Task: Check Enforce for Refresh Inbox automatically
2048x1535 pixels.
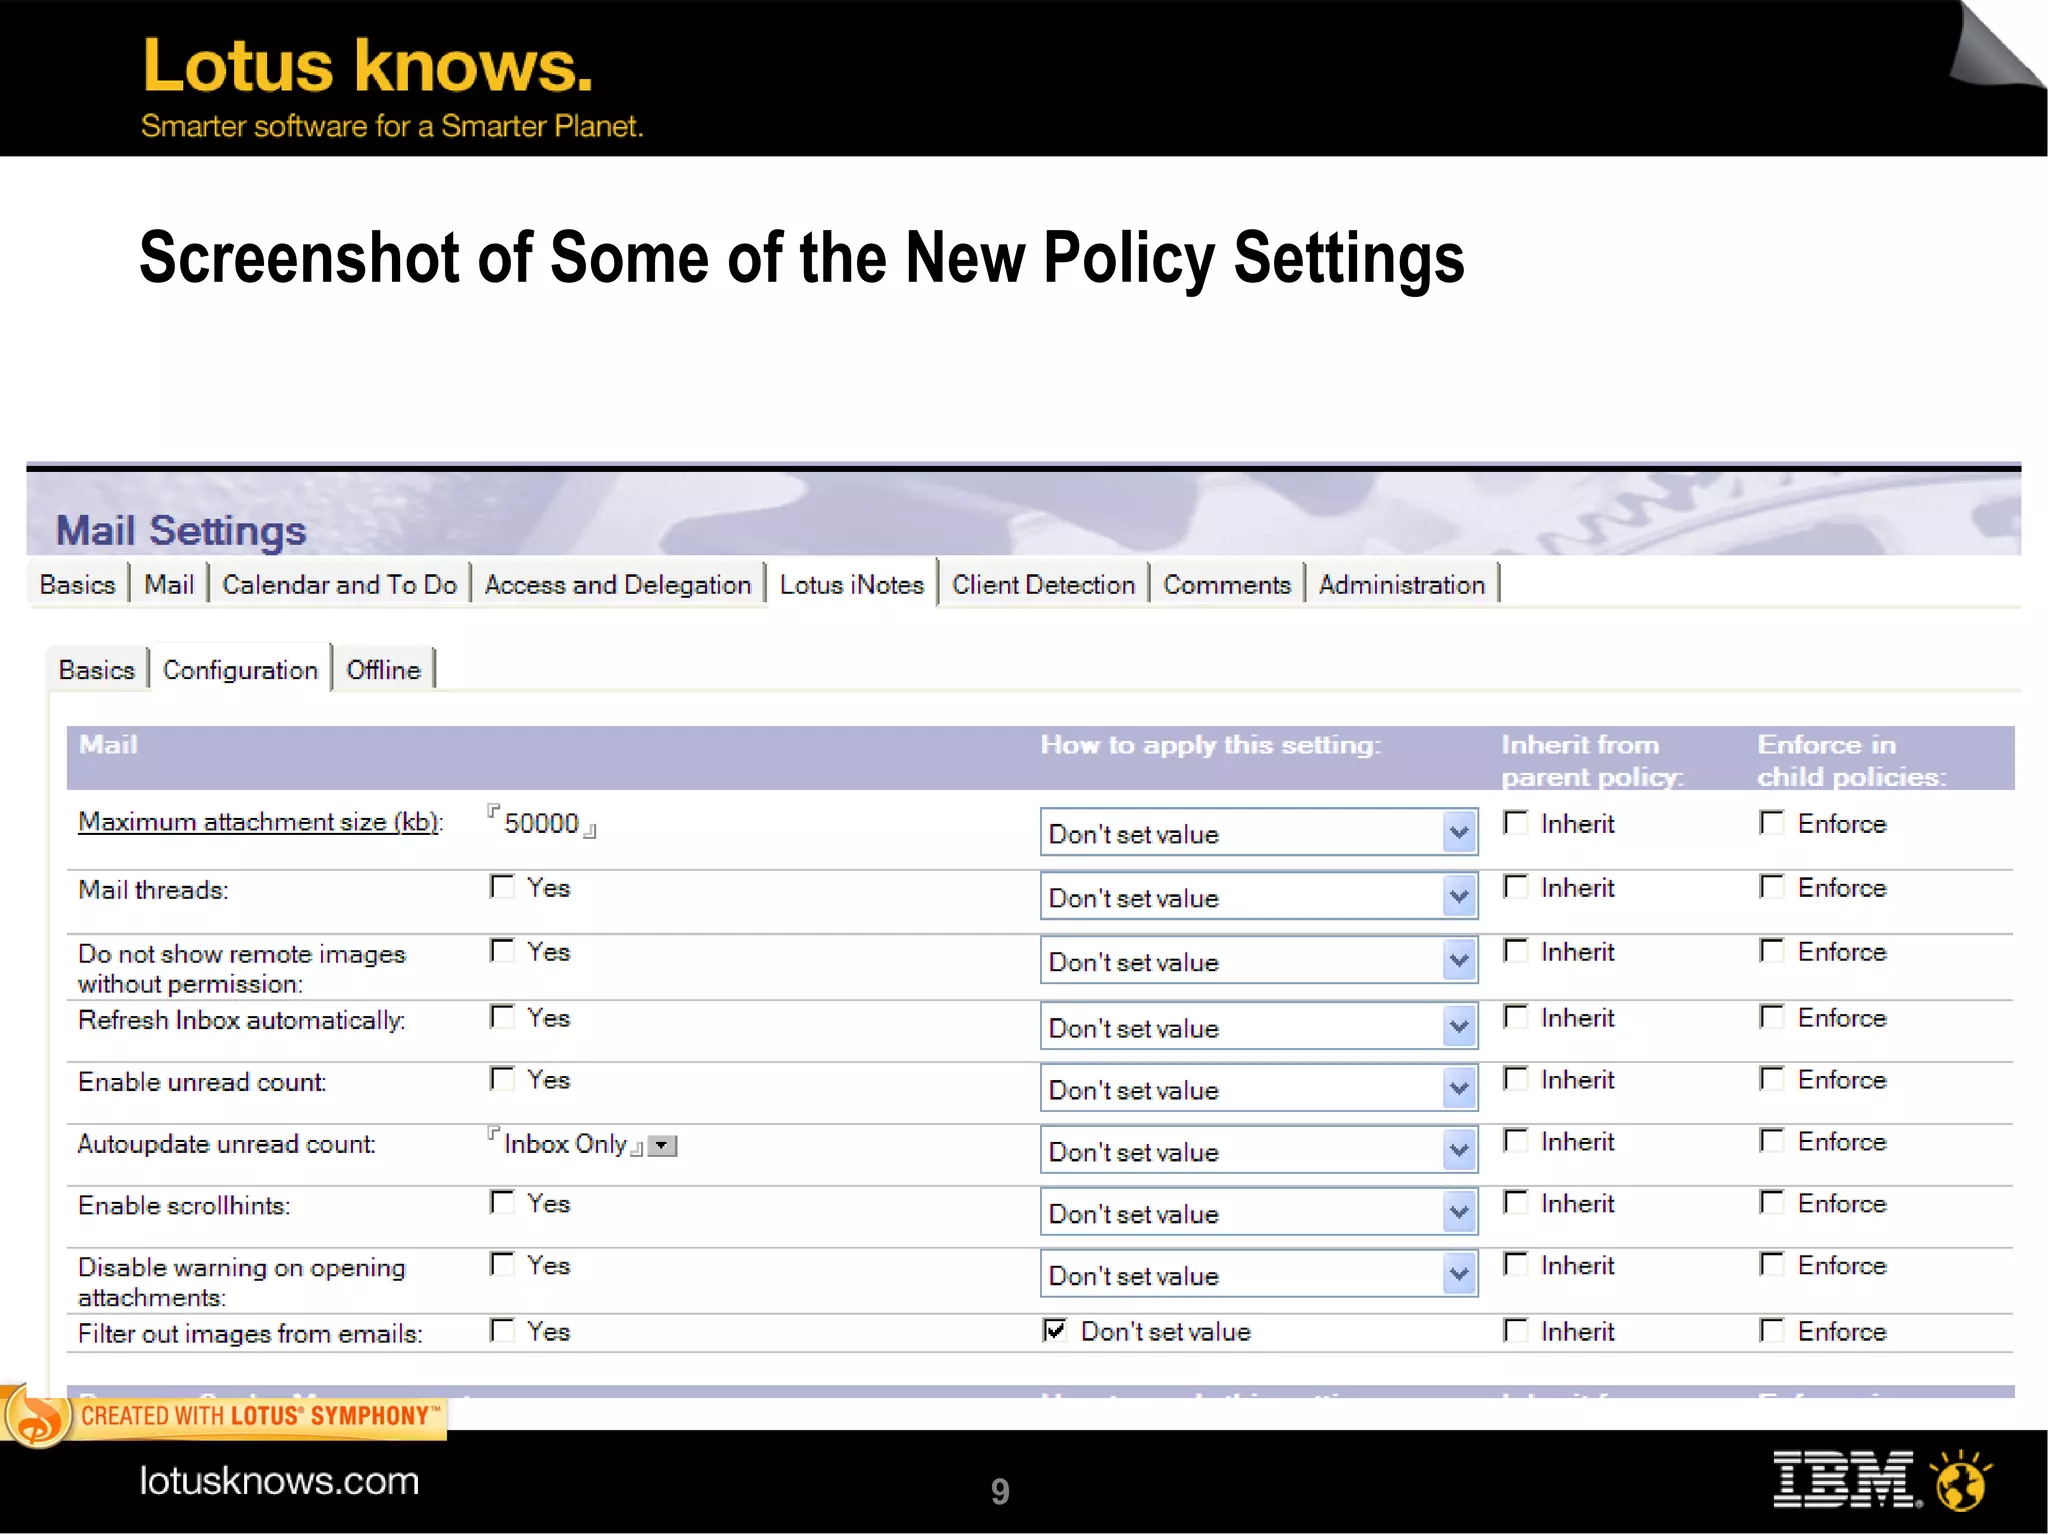Action: click(x=1772, y=1017)
